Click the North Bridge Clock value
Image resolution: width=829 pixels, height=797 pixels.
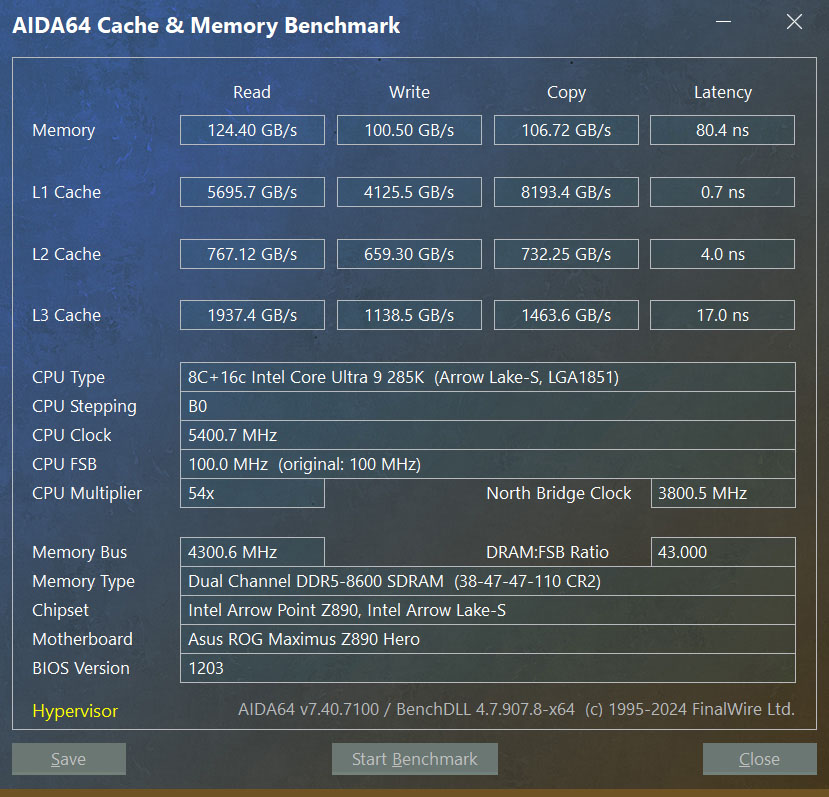[722, 493]
